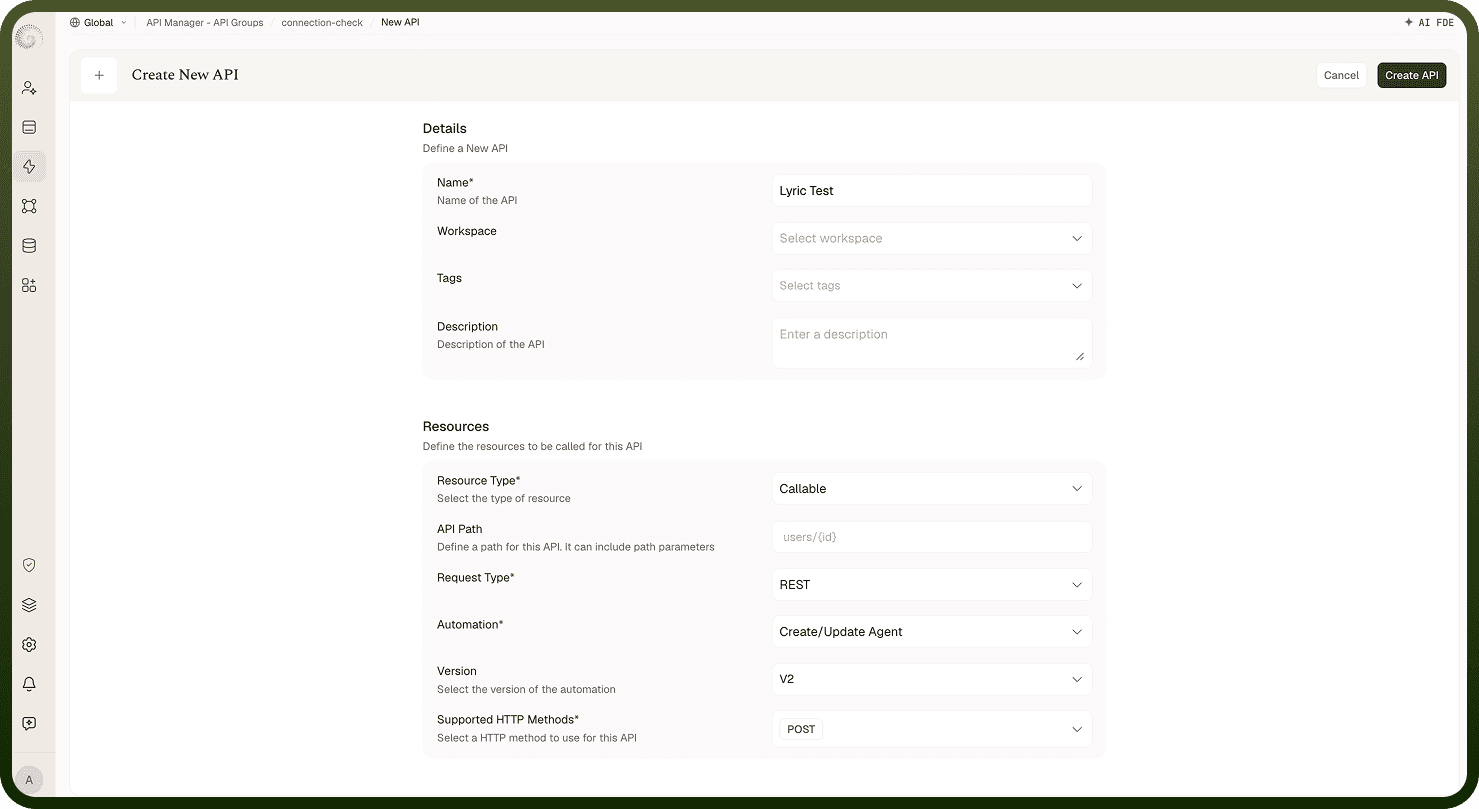Image resolution: width=1479 pixels, height=809 pixels.
Task: Go to the connection-check breadcrumb
Action: pyautogui.click(x=322, y=22)
